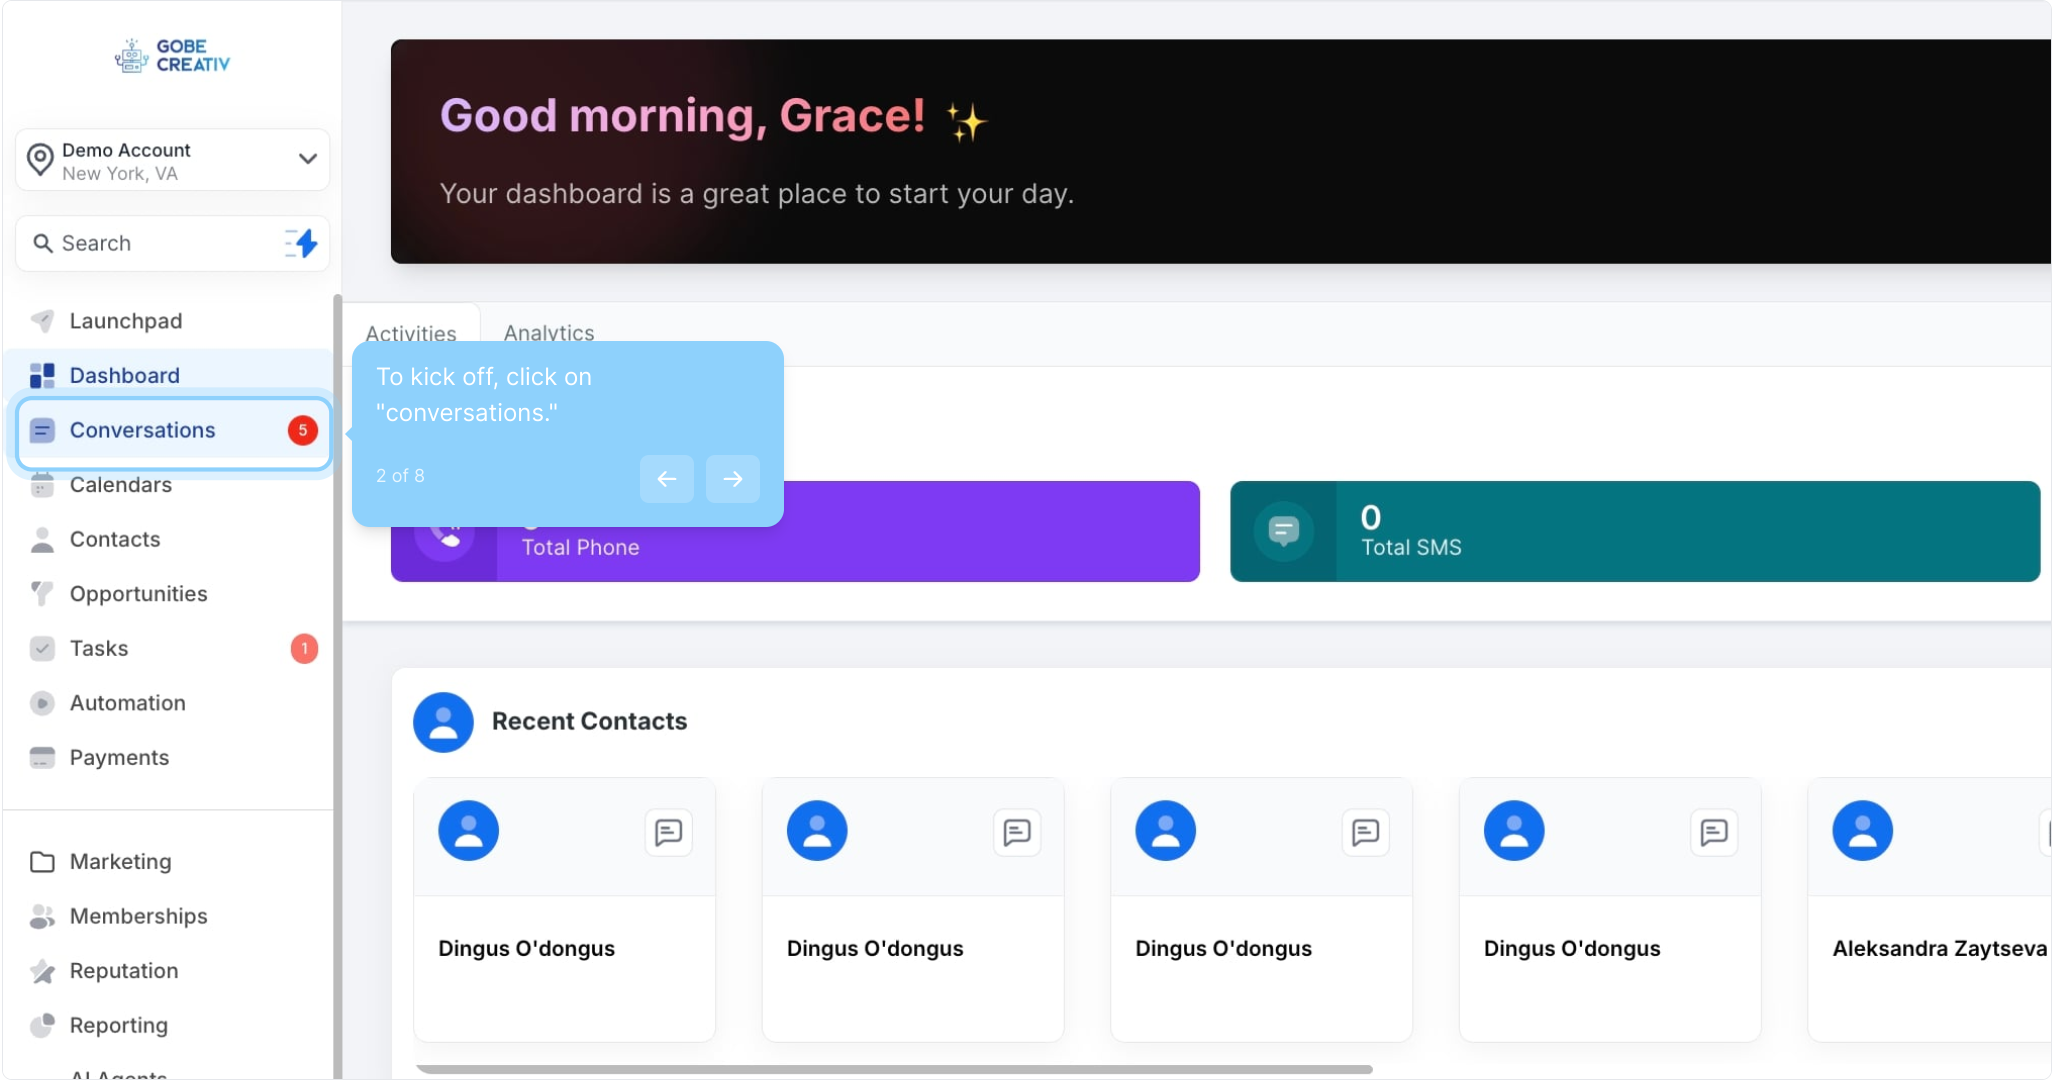The image size is (2054, 1080).
Task: Go back to previous tour step
Action: pyautogui.click(x=666, y=479)
